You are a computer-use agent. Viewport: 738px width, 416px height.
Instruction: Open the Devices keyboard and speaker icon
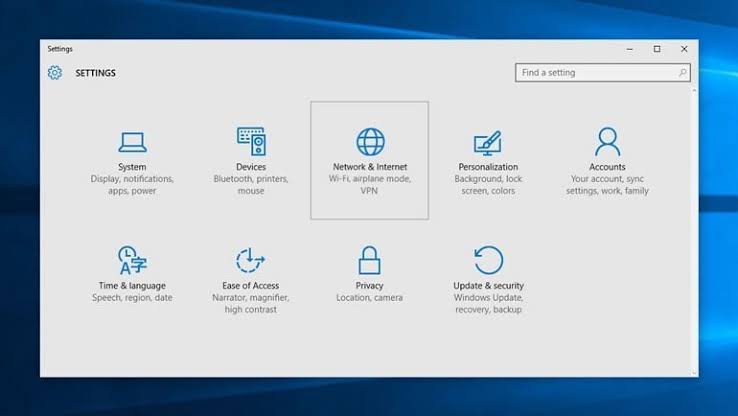click(x=251, y=141)
